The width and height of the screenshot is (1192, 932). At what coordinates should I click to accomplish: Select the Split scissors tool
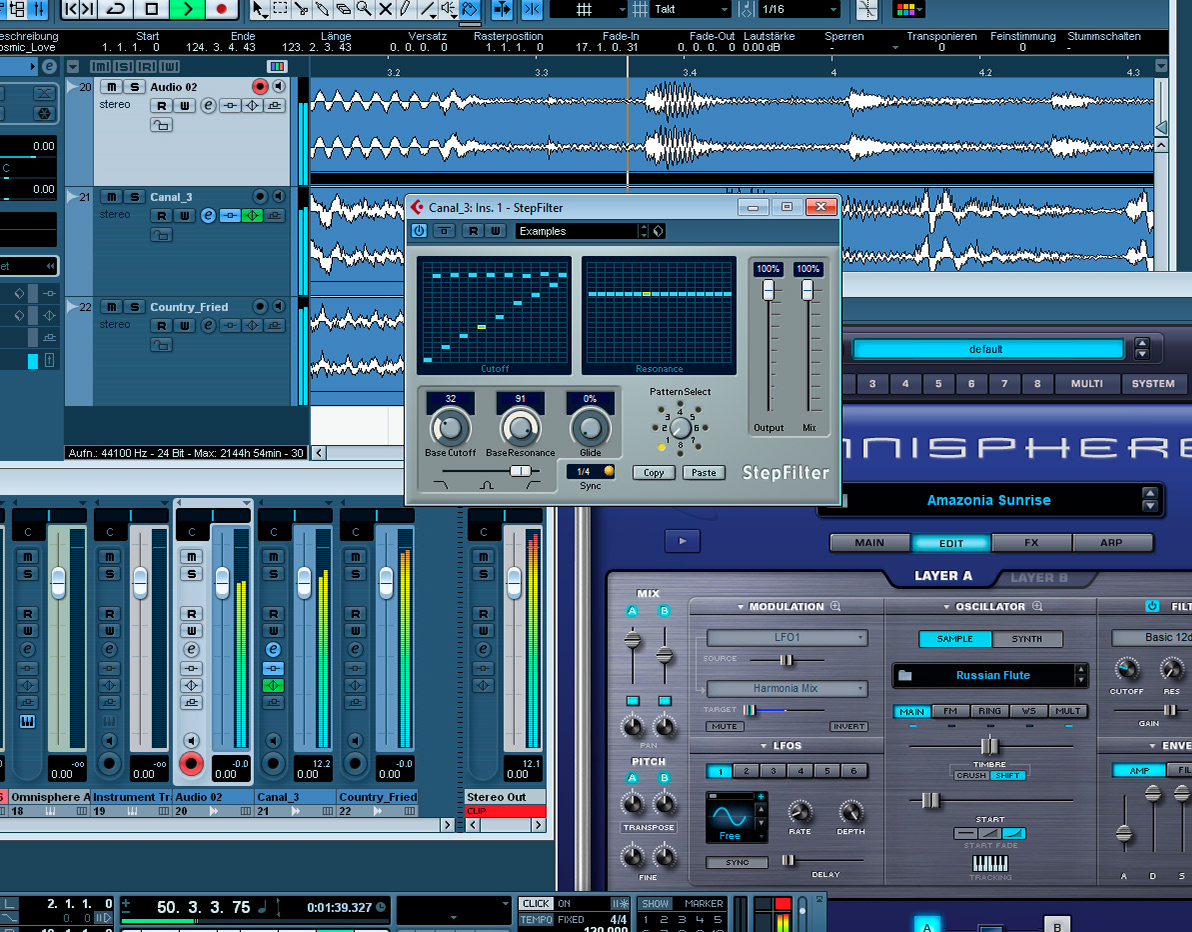pyautogui.click(x=302, y=9)
